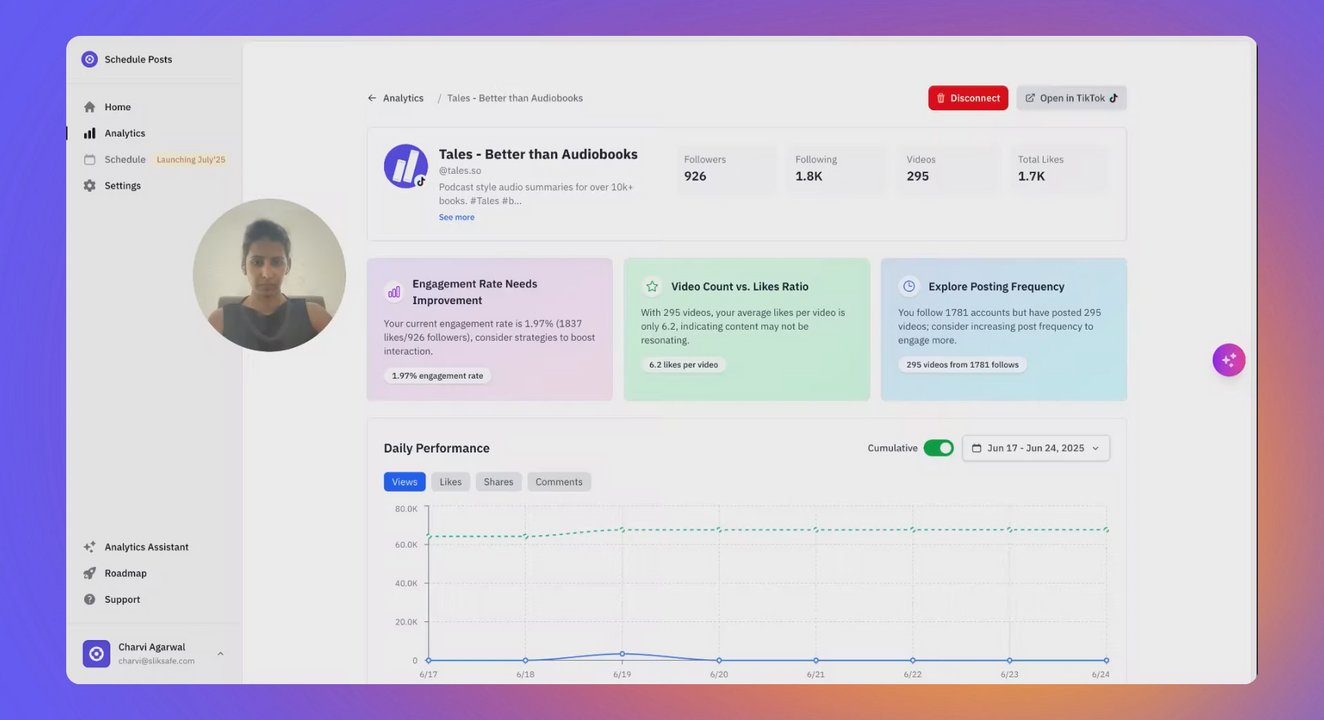The image size is (1324, 720).
Task: Click the Open in TikTok button
Action: [x=1072, y=98]
